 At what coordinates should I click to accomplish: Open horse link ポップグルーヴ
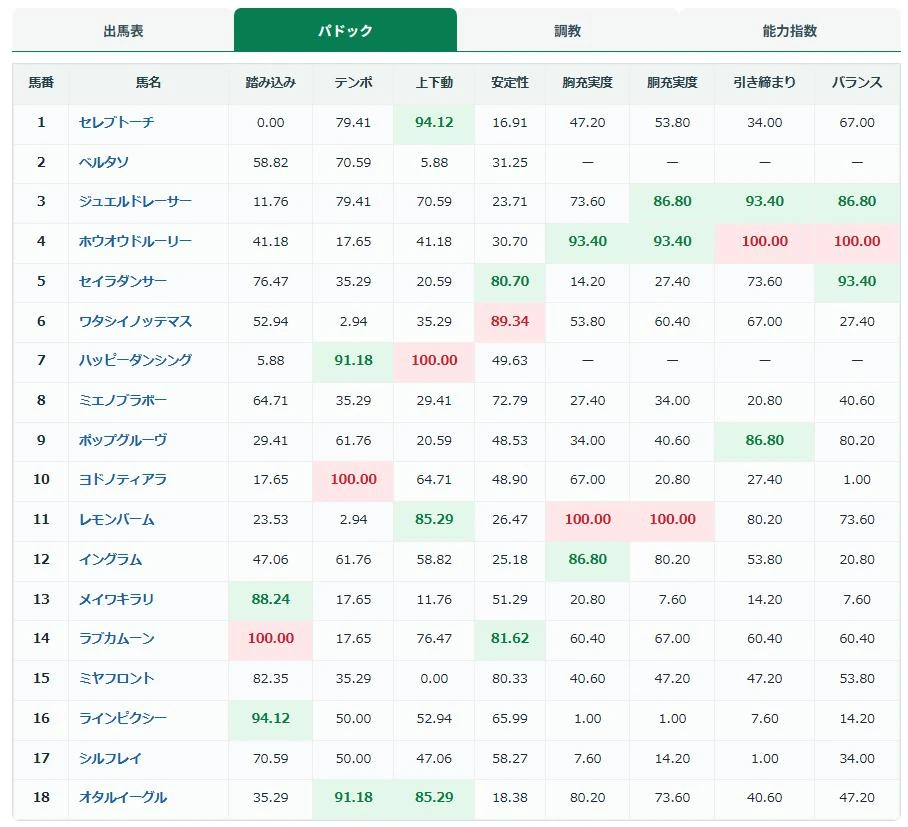pos(123,440)
